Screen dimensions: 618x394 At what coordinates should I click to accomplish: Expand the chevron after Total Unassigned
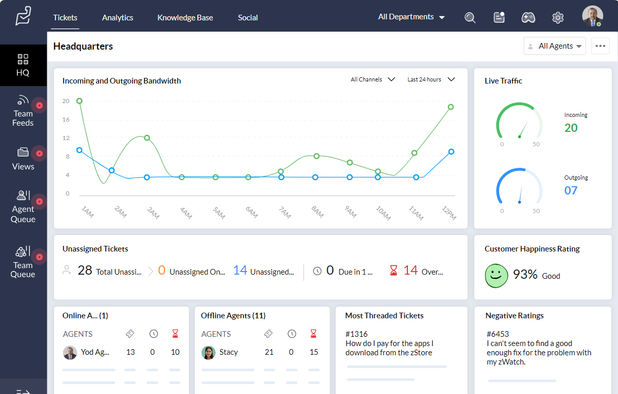[150, 271]
